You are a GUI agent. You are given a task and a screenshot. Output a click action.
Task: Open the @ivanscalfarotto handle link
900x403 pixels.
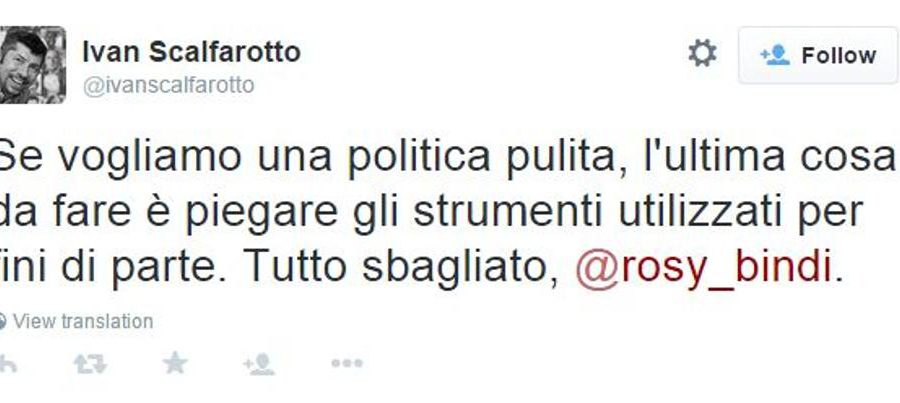coord(169,86)
